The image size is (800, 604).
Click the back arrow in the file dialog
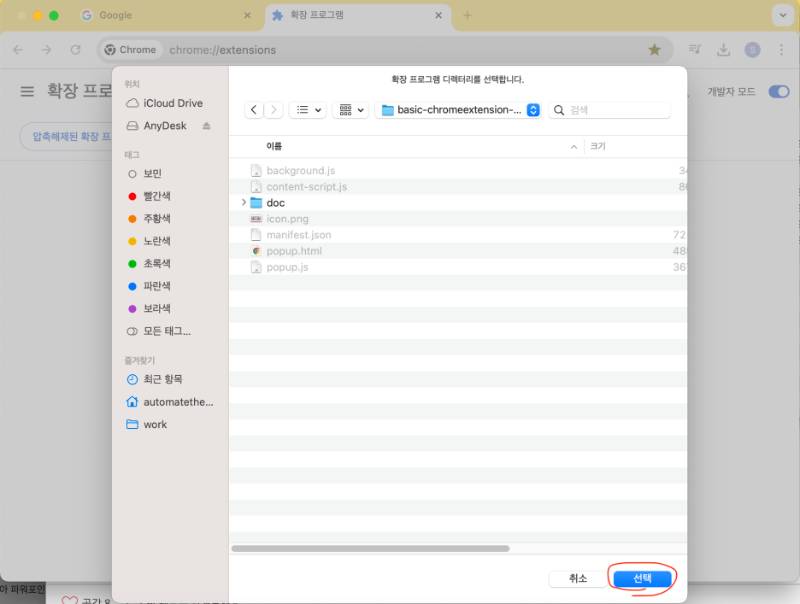tap(255, 110)
